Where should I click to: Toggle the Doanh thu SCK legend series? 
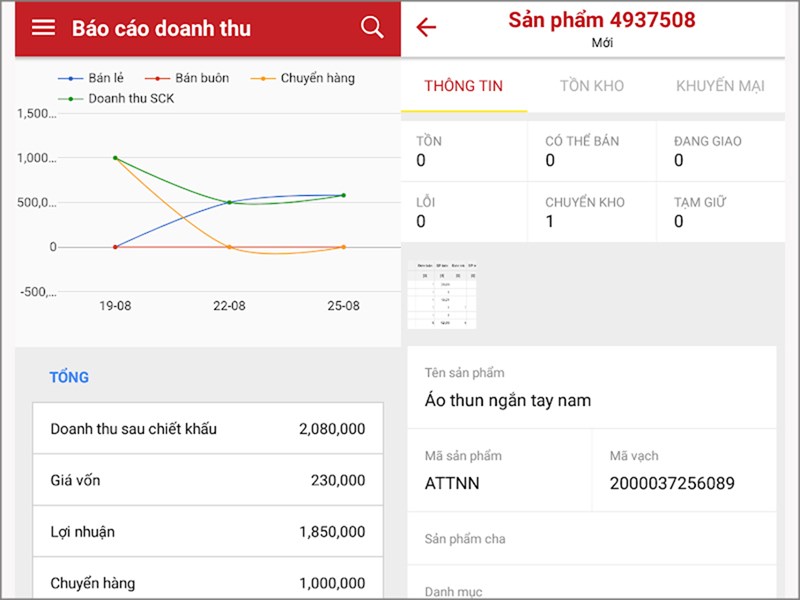116,98
